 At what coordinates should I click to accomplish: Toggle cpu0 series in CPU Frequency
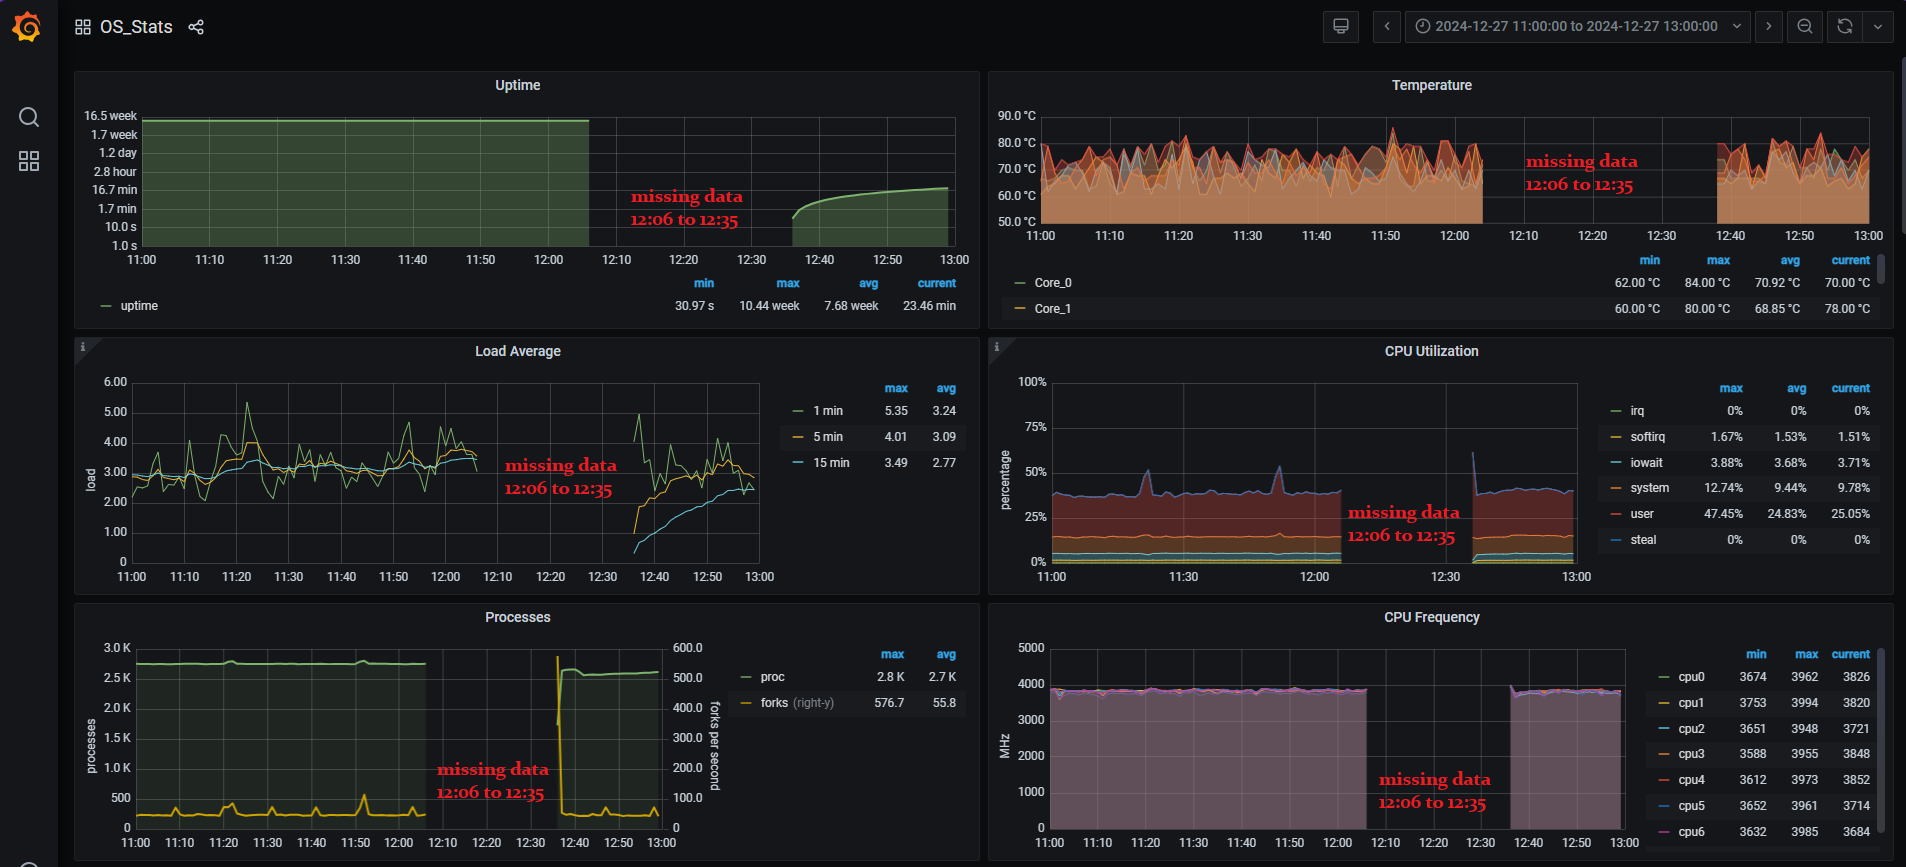click(x=1691, y=677)
